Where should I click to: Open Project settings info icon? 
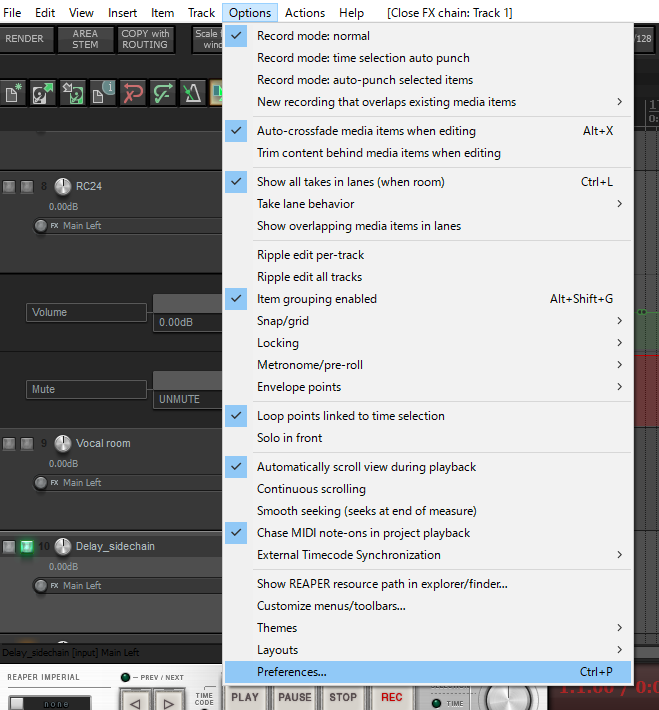[x=103, y=93]
